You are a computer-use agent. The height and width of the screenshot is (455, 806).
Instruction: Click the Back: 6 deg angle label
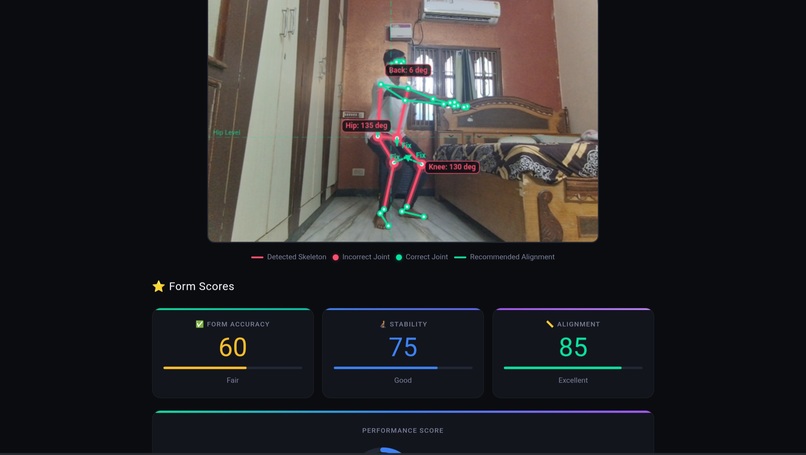(408, 70)
